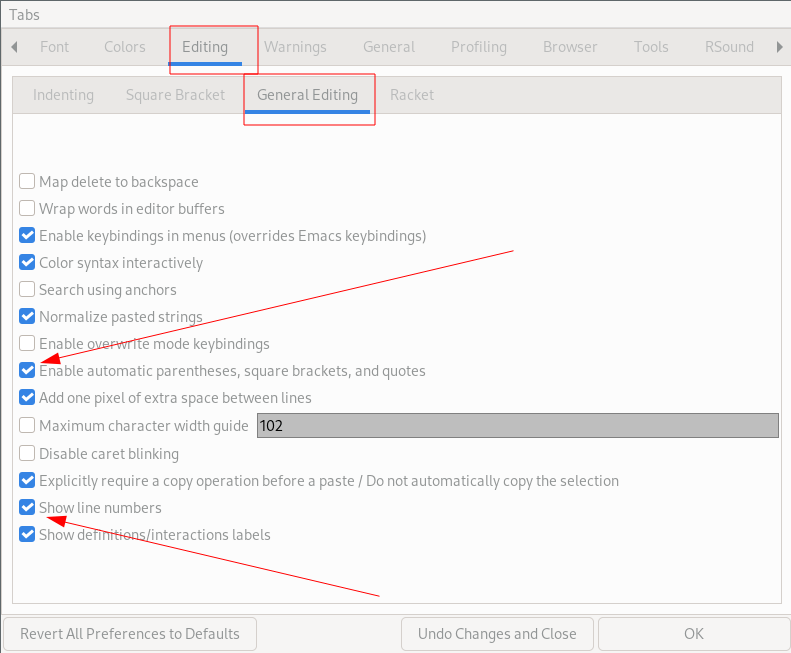Enable Maximum character width guide
Viewport: 791px width, 653px height.
tap(27, 426)
